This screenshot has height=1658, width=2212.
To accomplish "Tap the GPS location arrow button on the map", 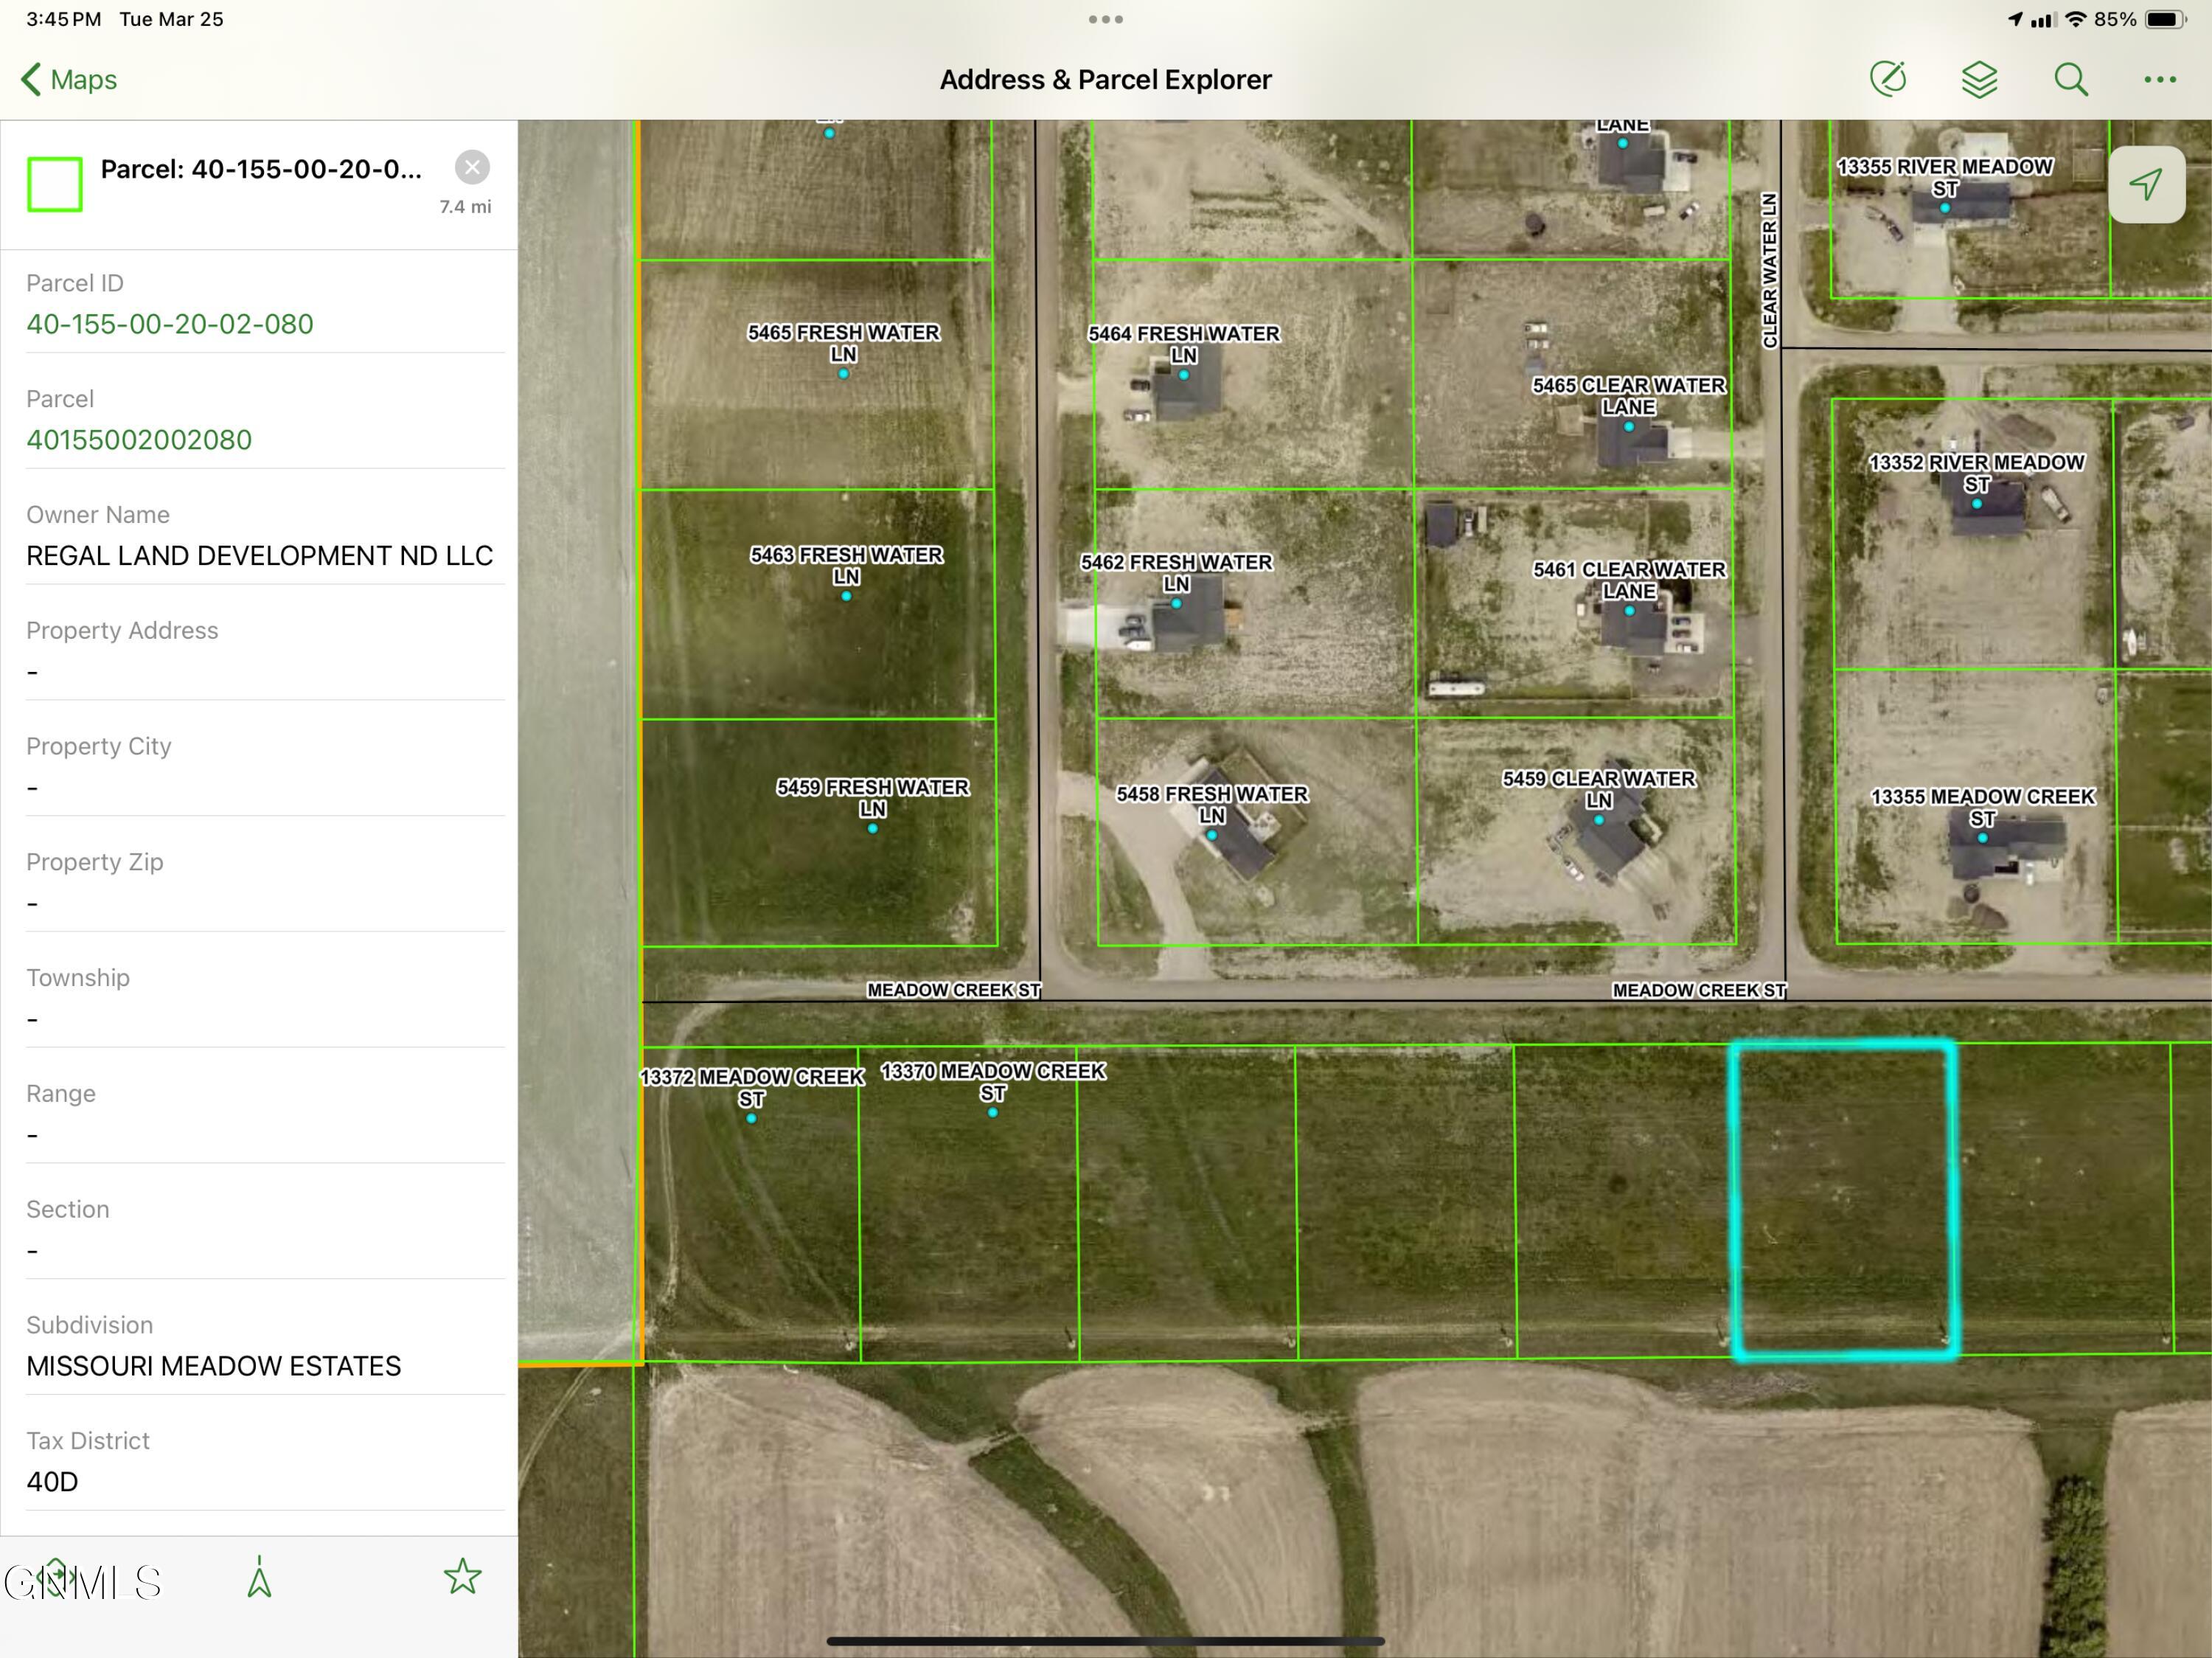I will click(x=2146, y=185).
